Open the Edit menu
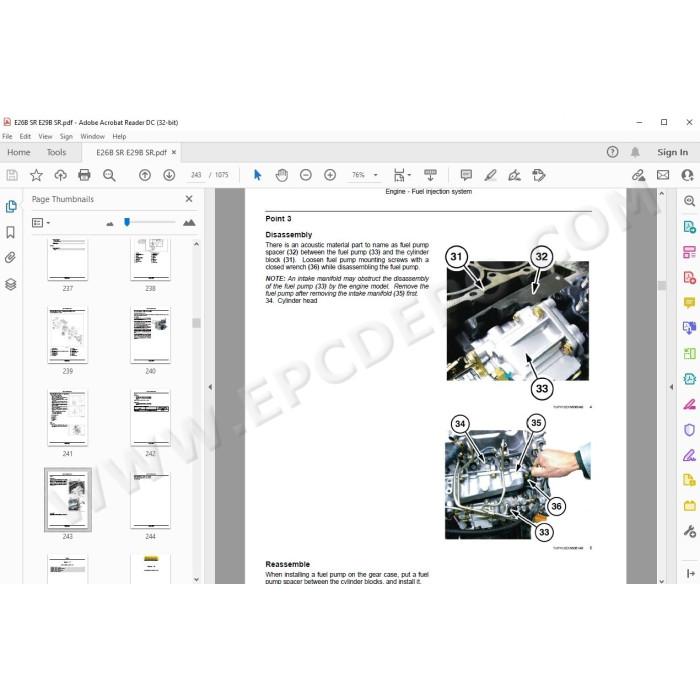Viewport: 700px width, 700px height. (25, 136)
